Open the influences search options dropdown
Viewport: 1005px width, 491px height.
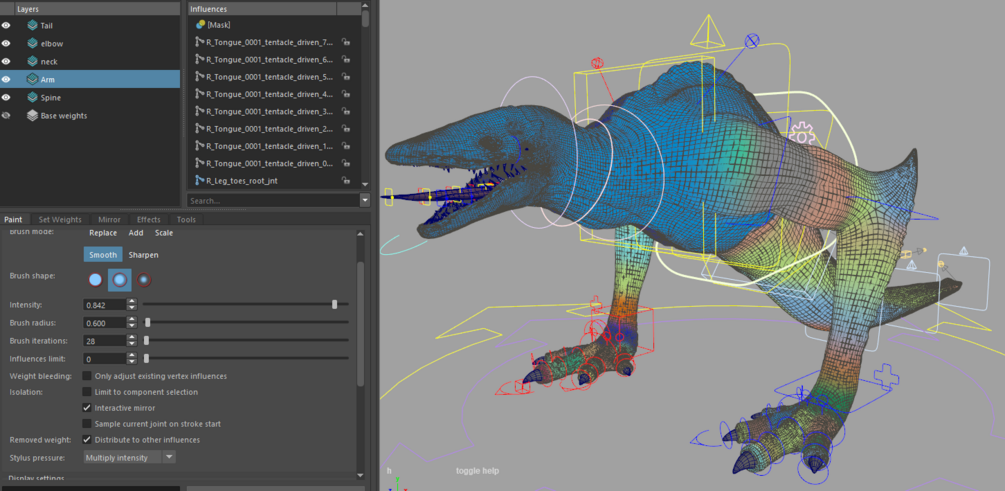[x=364, y=201]
